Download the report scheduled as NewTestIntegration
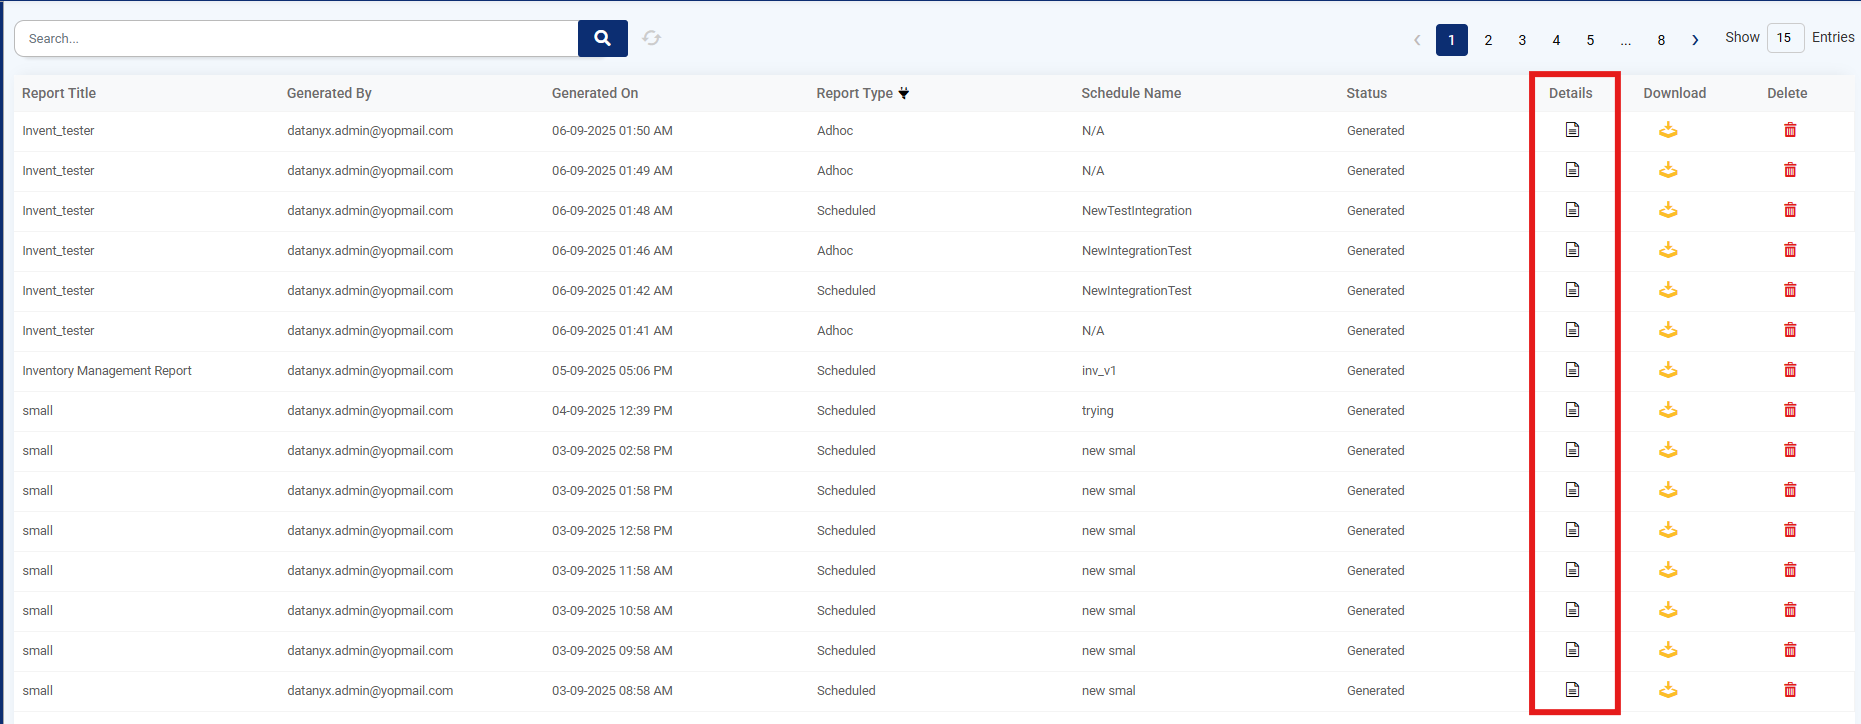 tap(1668, 210)
